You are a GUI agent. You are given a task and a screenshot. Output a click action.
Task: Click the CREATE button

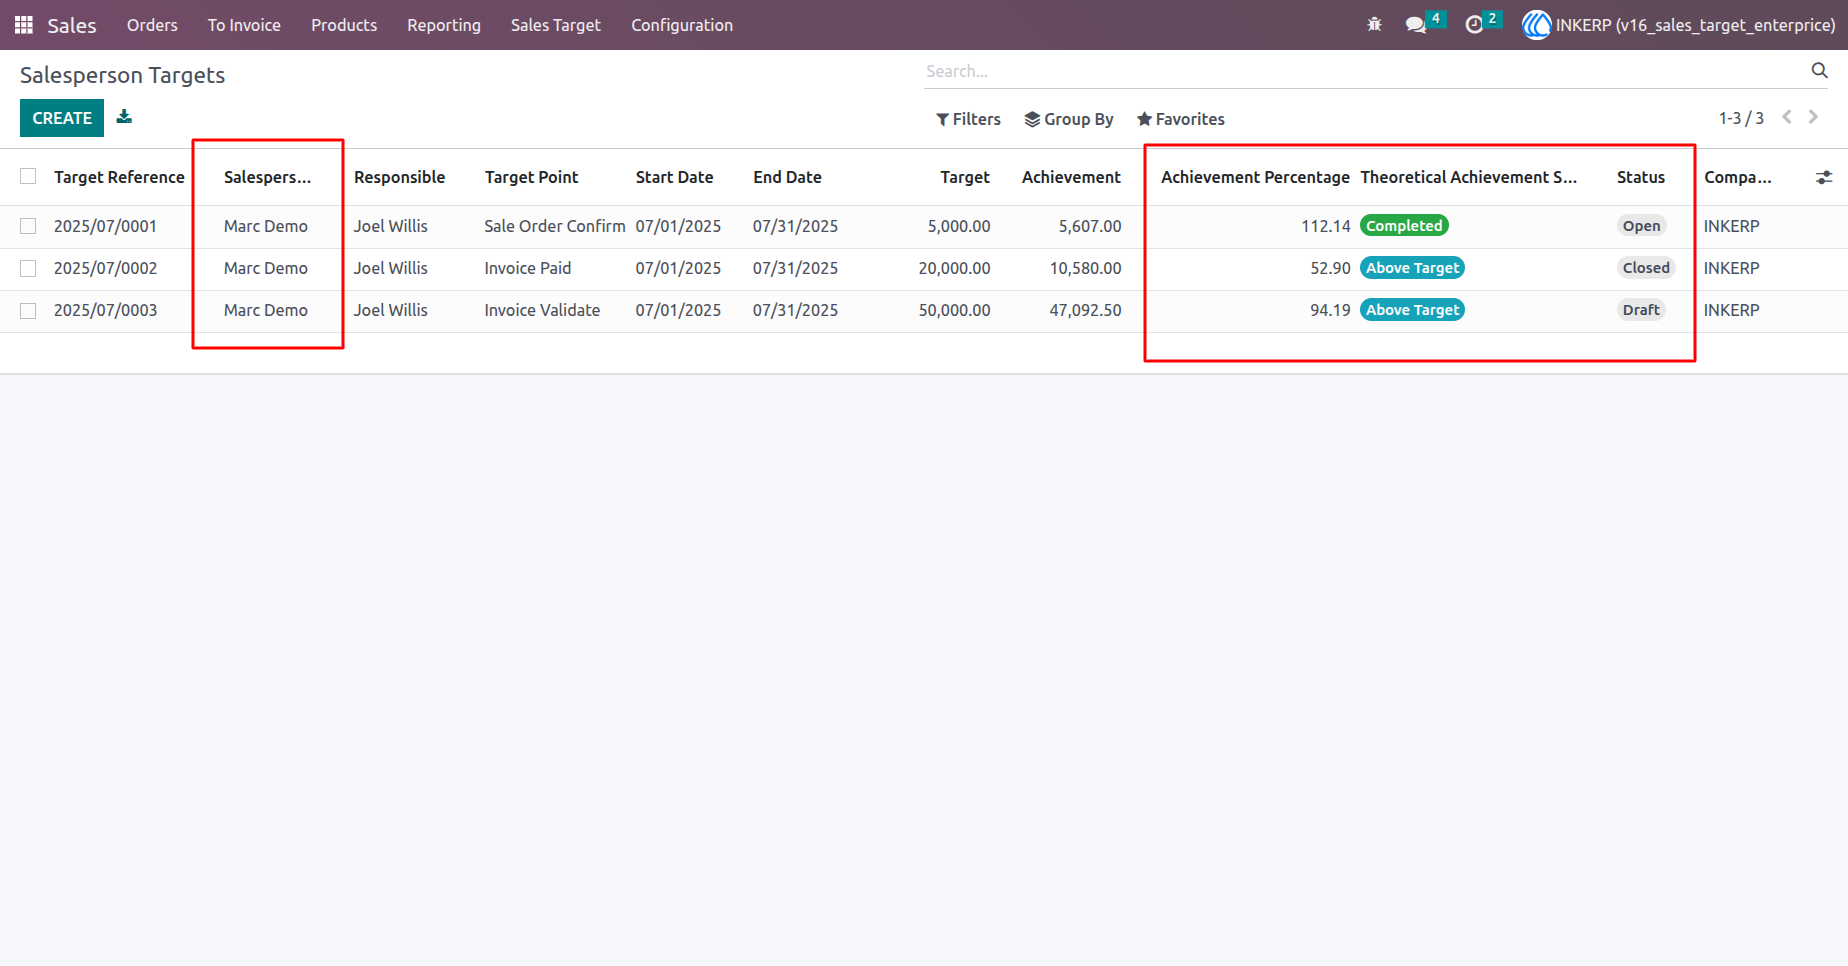point(62,118)
